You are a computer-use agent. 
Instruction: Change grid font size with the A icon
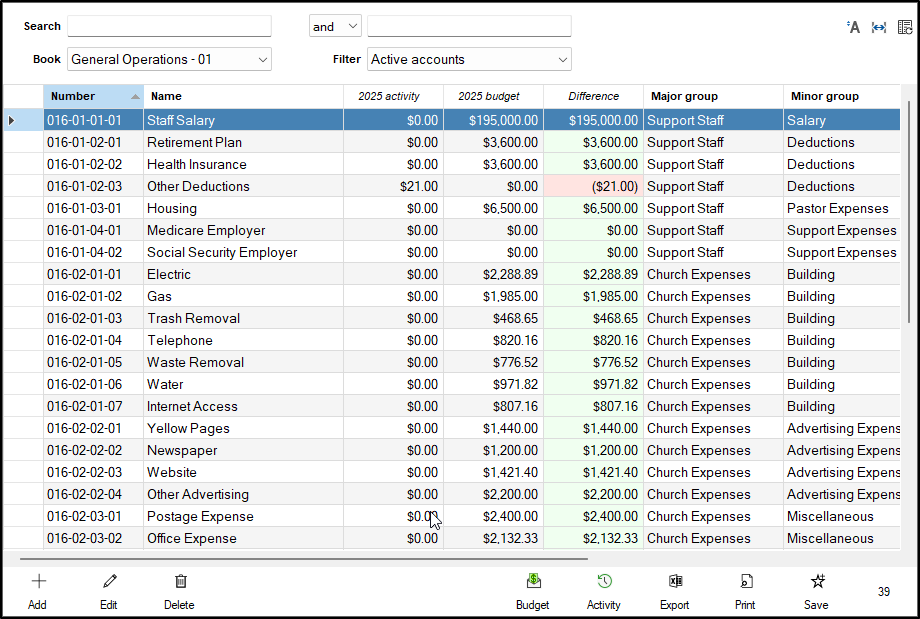(x=853, y=27)
